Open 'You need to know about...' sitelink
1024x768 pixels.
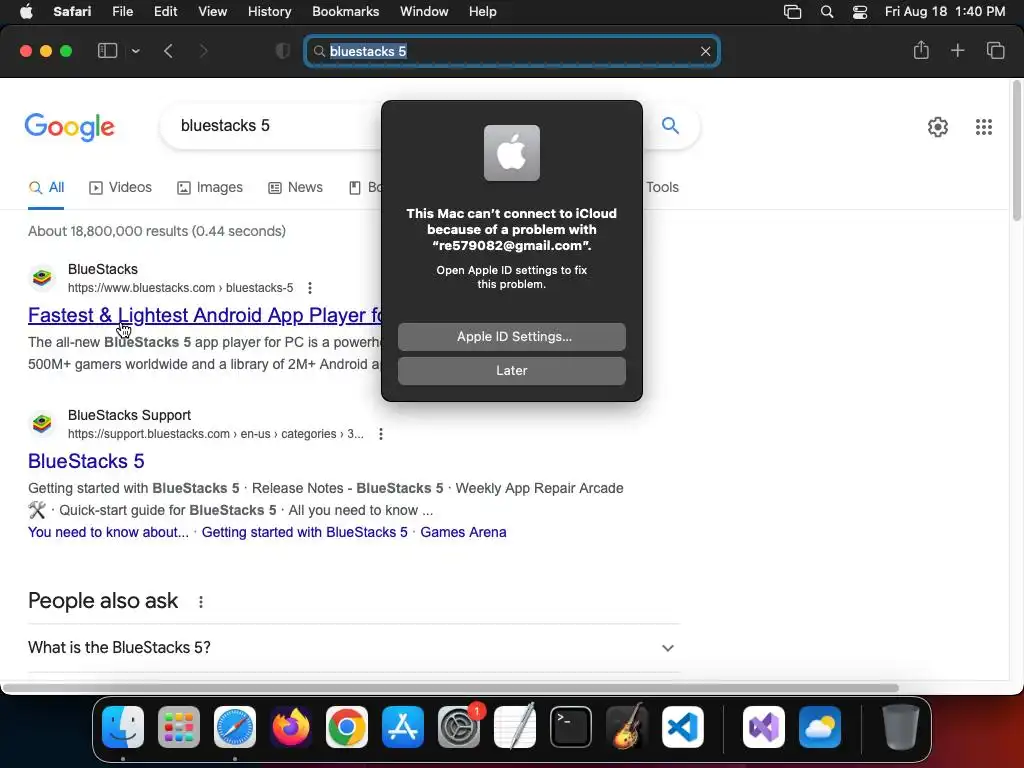tap(108, 532)
